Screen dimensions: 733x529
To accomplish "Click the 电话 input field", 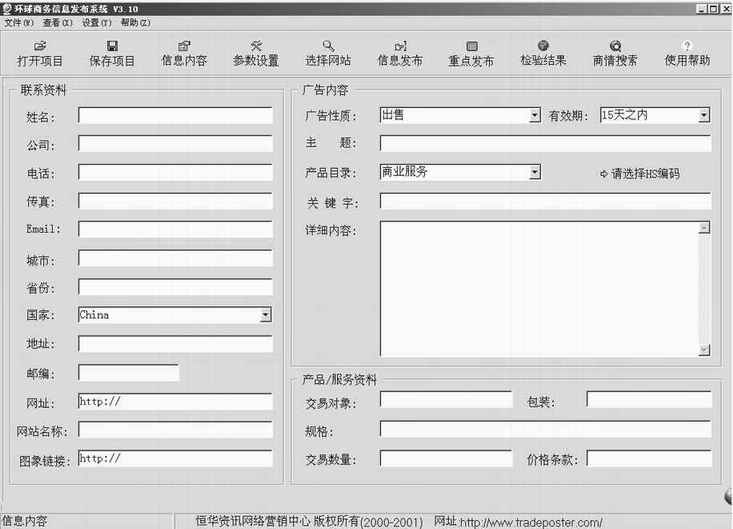I will point(175,172).
